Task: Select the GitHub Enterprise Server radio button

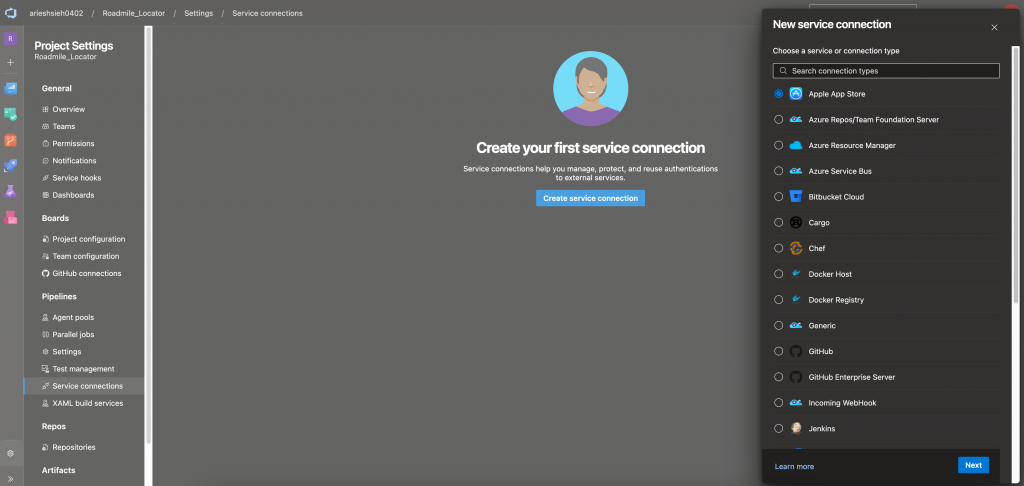Action: (x=778, y=377)
